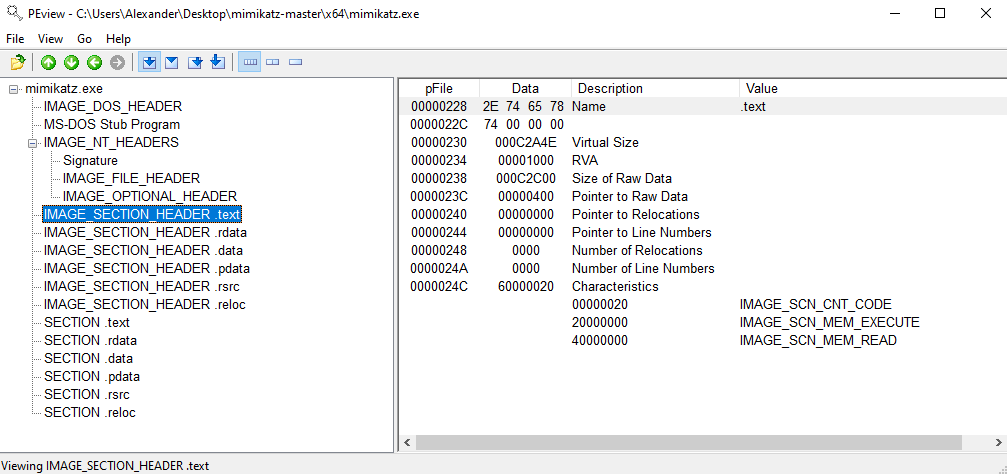Click the horizontal scrollbar thumb
The width and height of the screenshot is (1007, 474).
[x=688, y=443]
